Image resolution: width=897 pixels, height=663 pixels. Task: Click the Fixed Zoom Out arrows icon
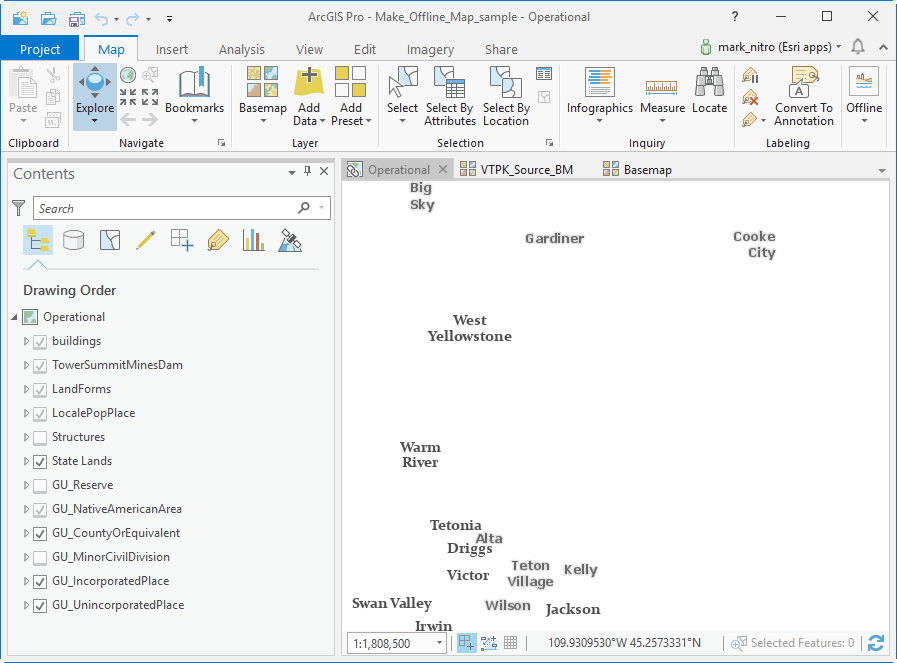[150, 97]
